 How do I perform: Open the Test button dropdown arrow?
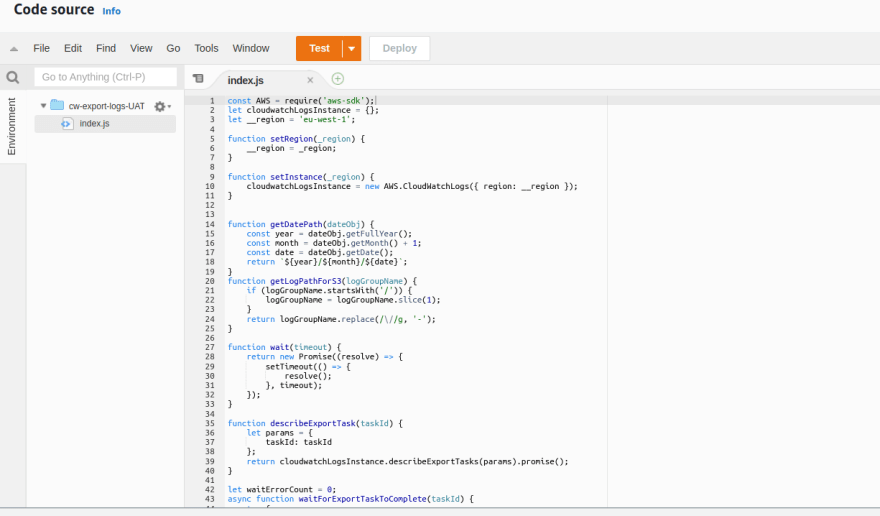(x=351, y=49)
